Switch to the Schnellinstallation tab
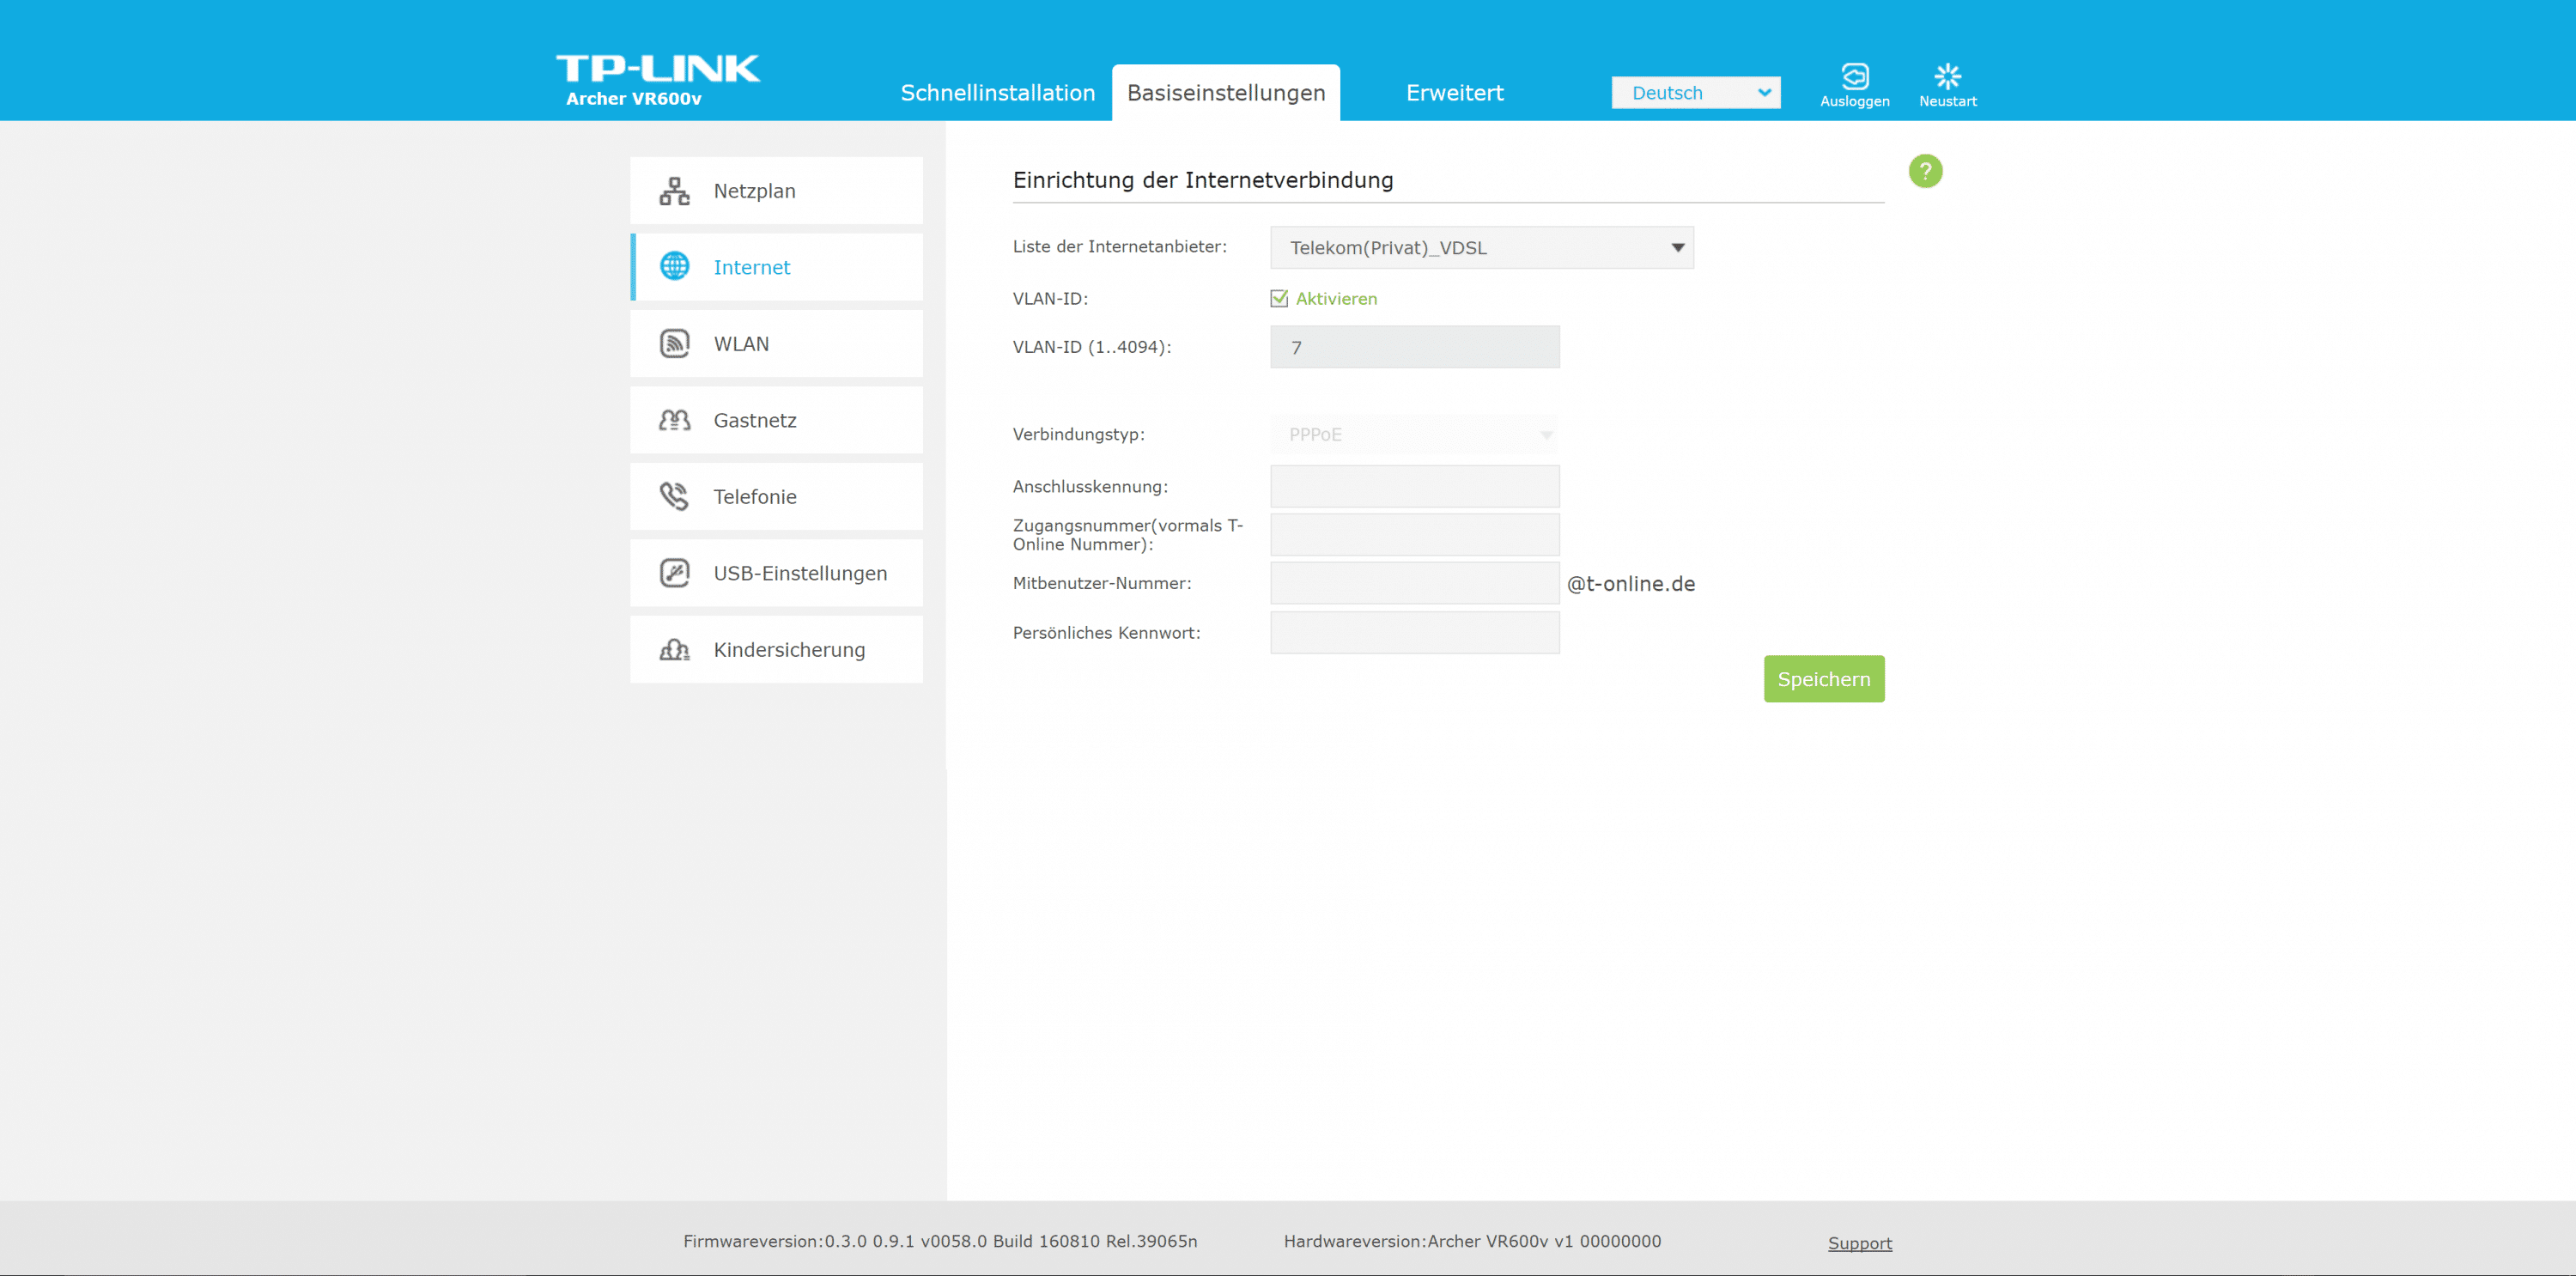 997,93
